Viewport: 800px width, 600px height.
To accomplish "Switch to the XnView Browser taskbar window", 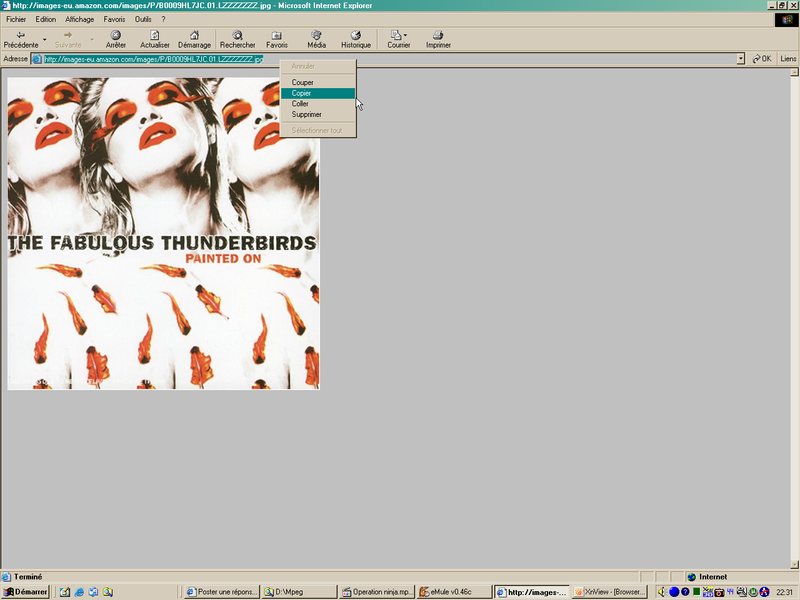I will (609, 592).
